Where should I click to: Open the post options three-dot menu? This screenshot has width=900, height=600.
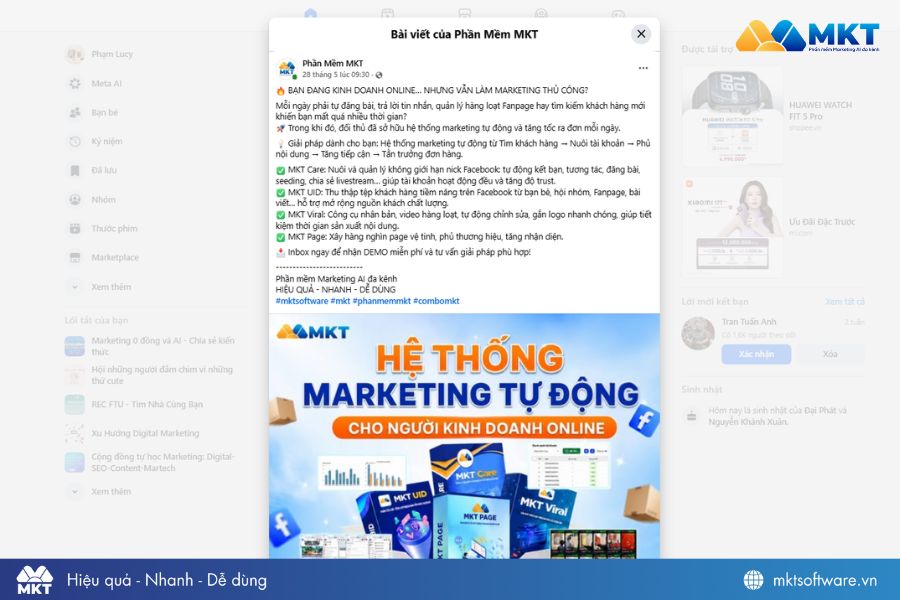[643, 68]
